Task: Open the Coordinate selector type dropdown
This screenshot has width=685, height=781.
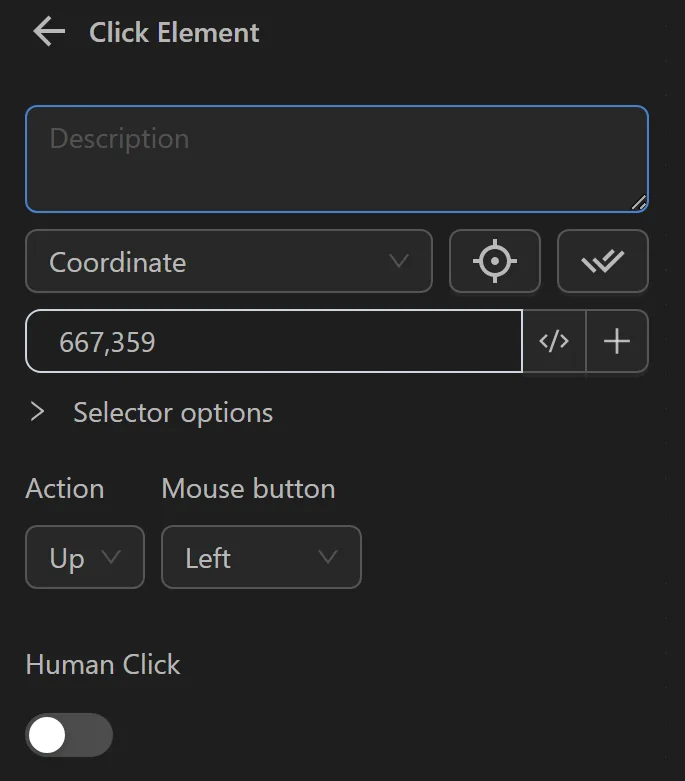Action: [228, 262]
